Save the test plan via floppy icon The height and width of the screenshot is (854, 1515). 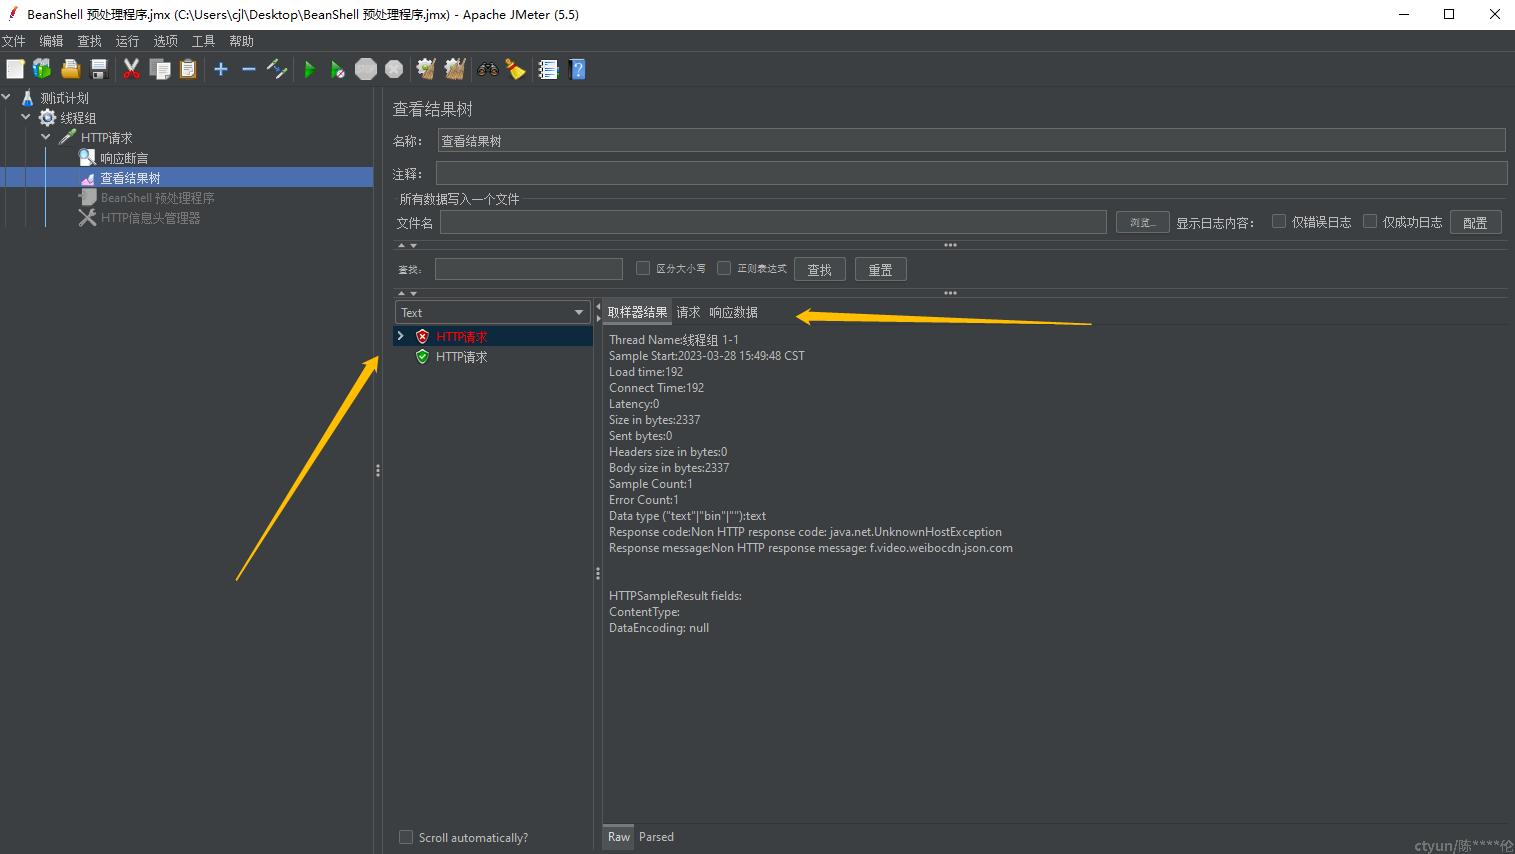pos(99,69)
